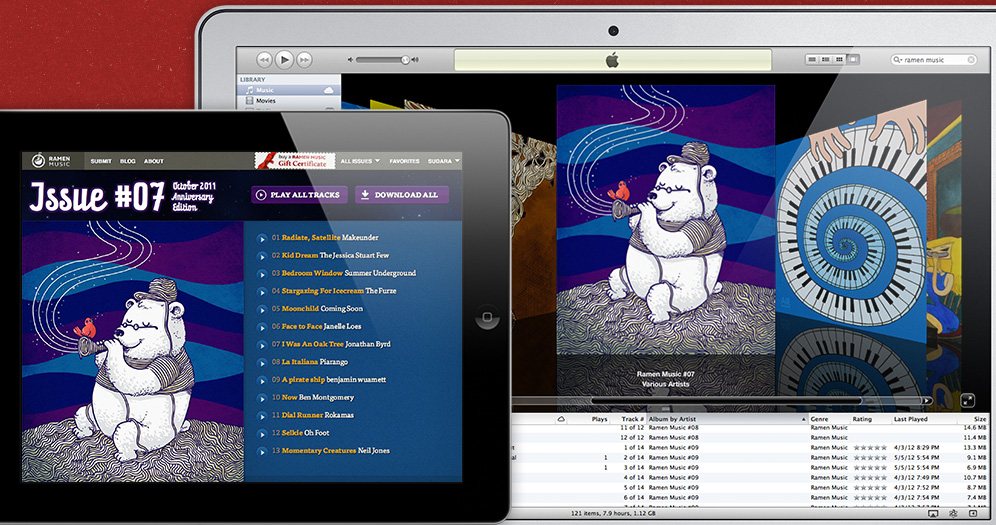
Task: Play track 04 Stargazing For Icecream
Action: pos(262,292)
